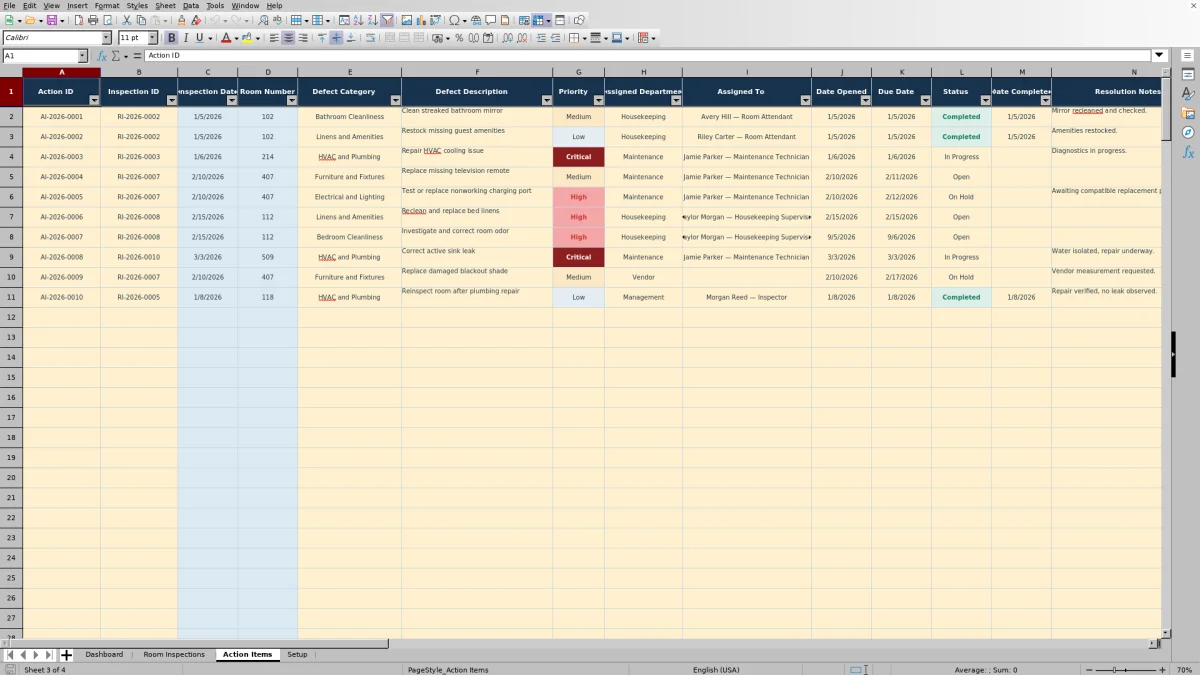This screenshot has height=675, width=1200.
Task: Open the Font Size dropdown
Action: click(x=153, y=38)
